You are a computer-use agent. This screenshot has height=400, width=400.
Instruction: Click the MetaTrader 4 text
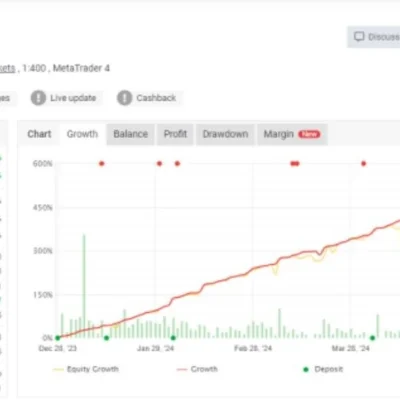click(81, 68)
